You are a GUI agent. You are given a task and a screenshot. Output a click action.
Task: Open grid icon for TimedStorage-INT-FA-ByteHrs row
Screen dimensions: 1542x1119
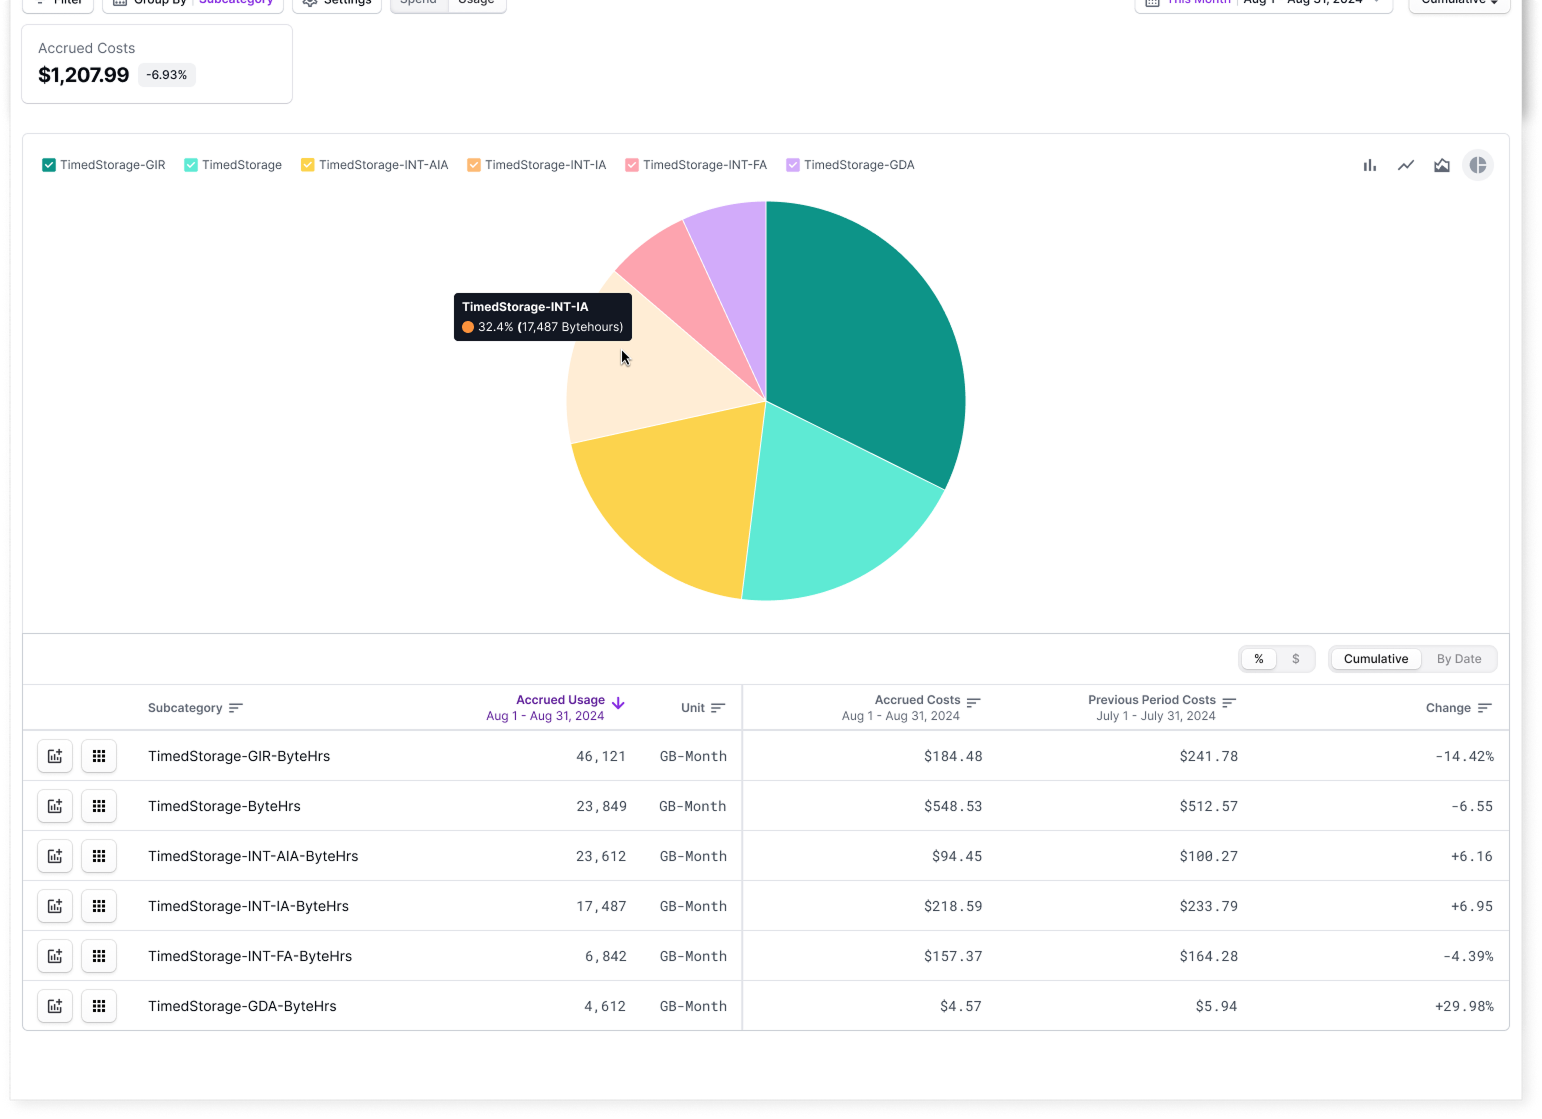point(99,956)
